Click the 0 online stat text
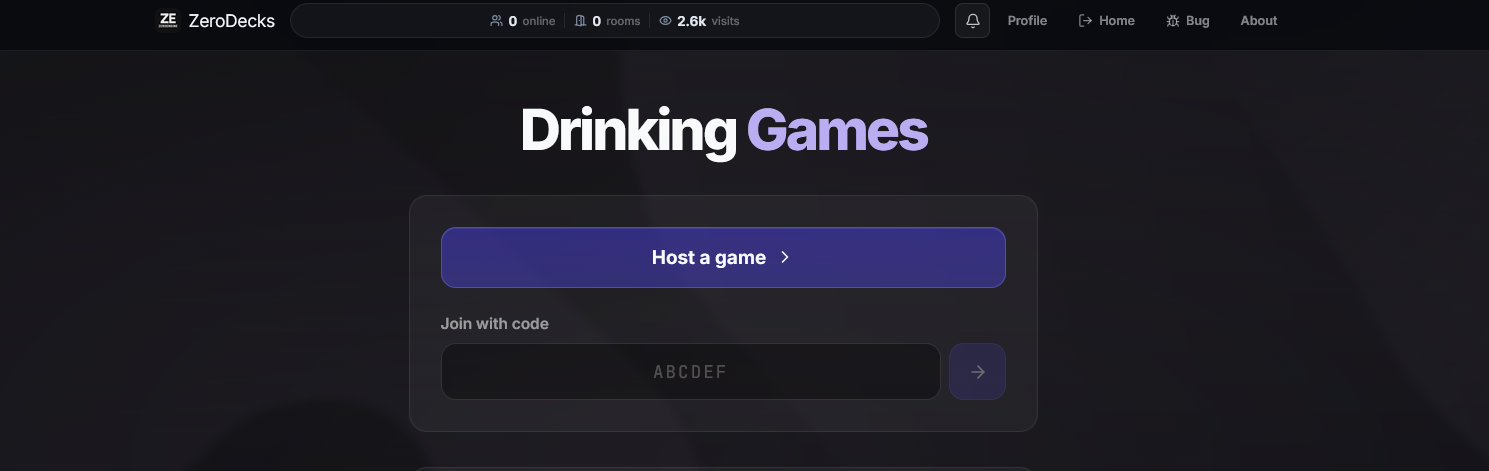 [x=531, y=20]
